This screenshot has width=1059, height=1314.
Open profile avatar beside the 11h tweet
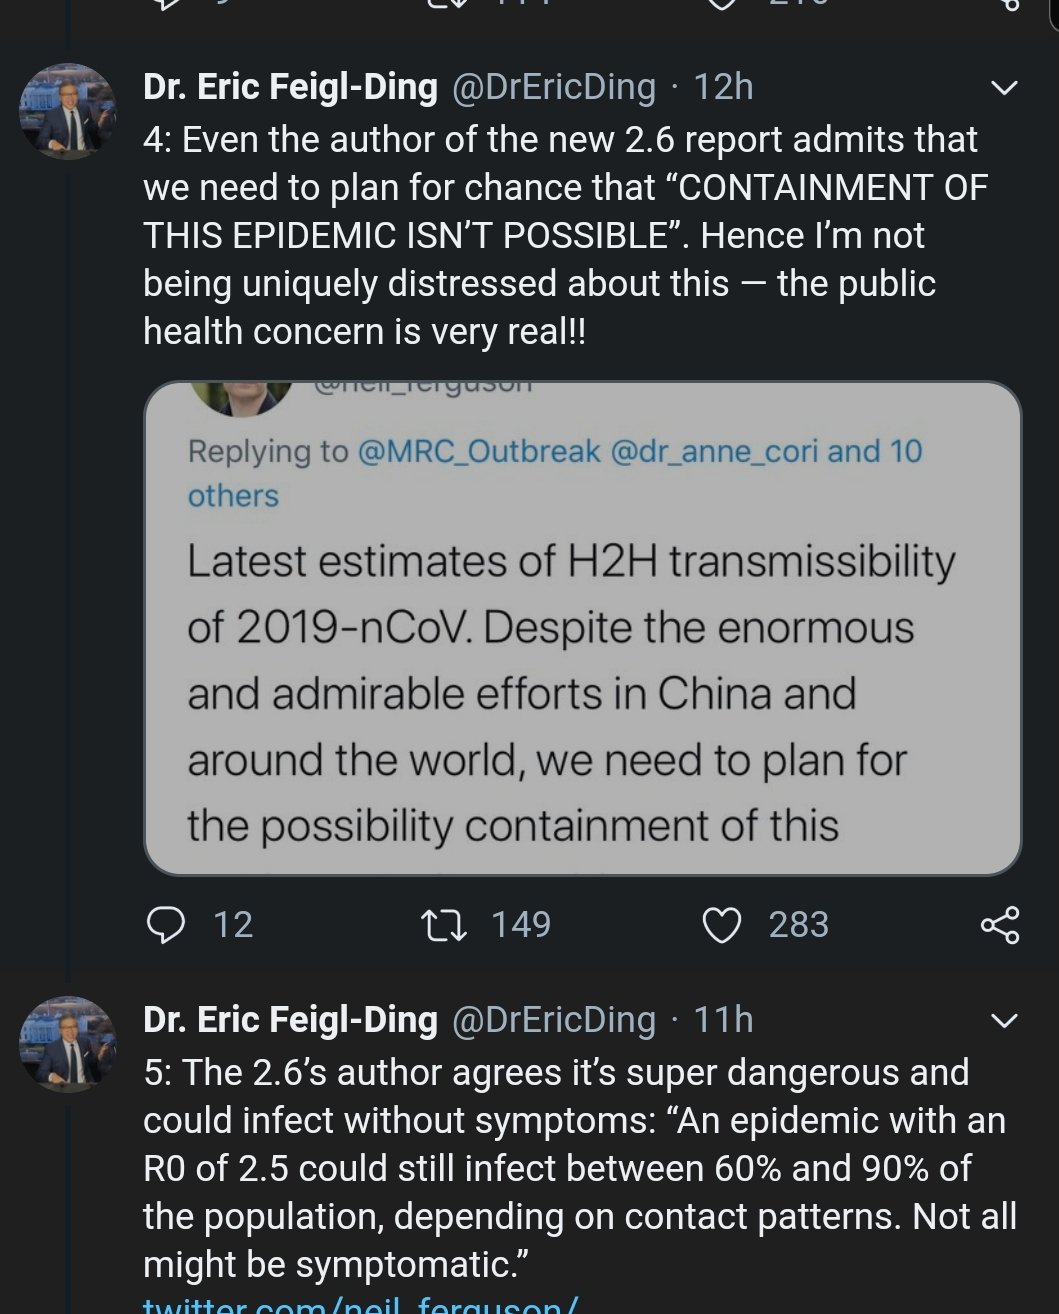coord(68,1043)
